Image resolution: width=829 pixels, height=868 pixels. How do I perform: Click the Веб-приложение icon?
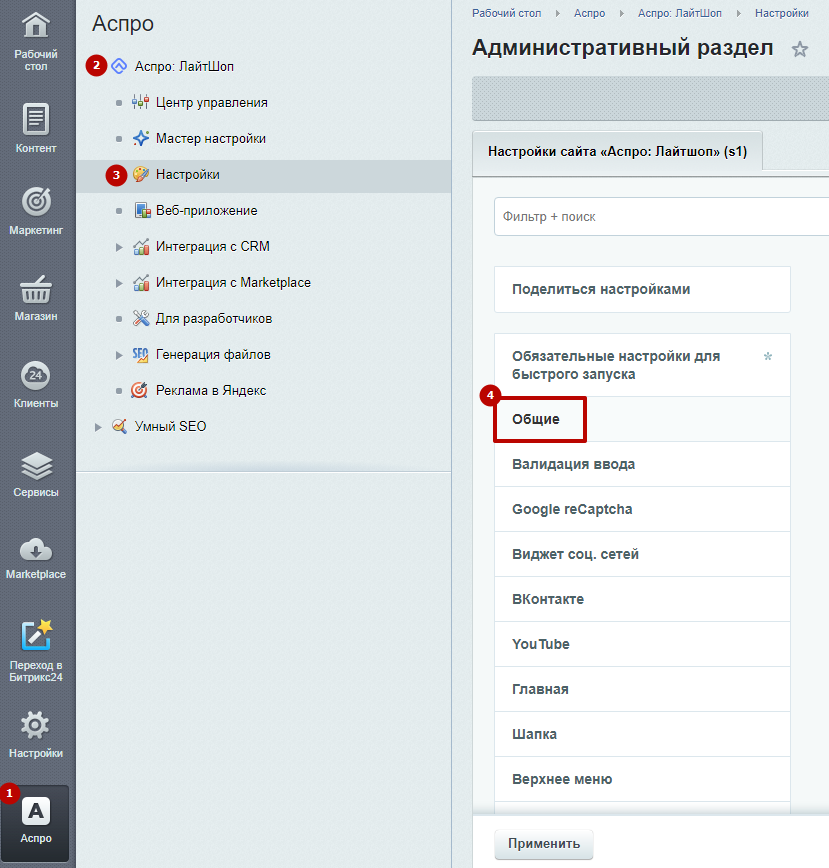(142, 210)
